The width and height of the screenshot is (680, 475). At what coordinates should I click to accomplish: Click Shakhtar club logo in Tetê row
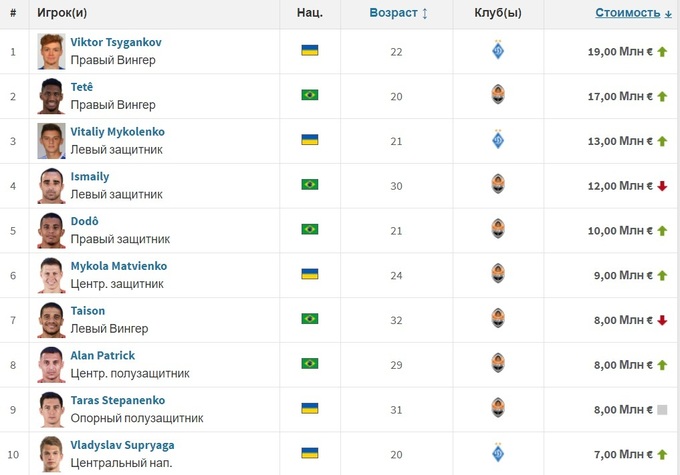click(x=498, y=96)
